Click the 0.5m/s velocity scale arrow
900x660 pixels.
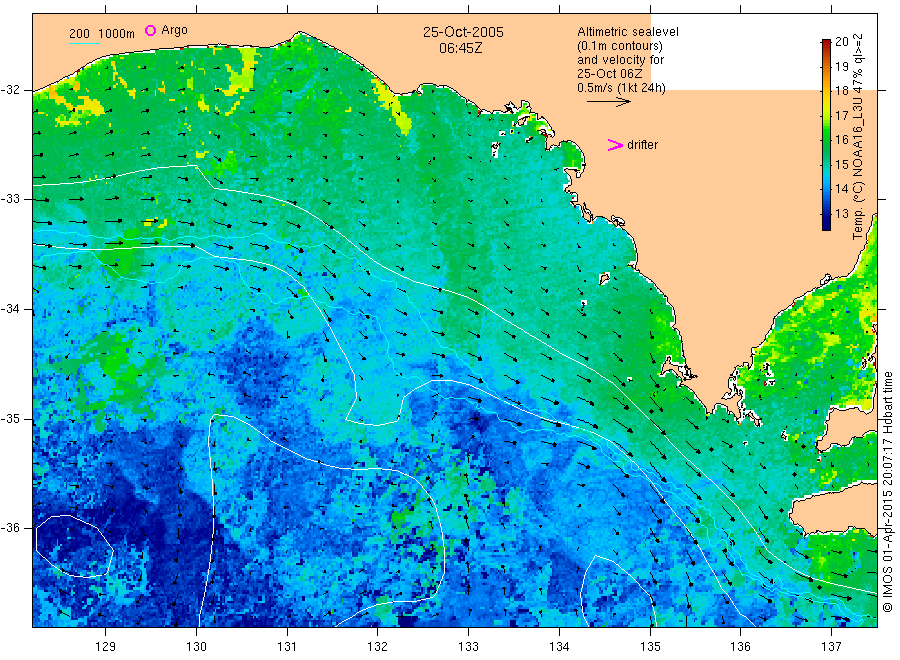click(608, 102)
